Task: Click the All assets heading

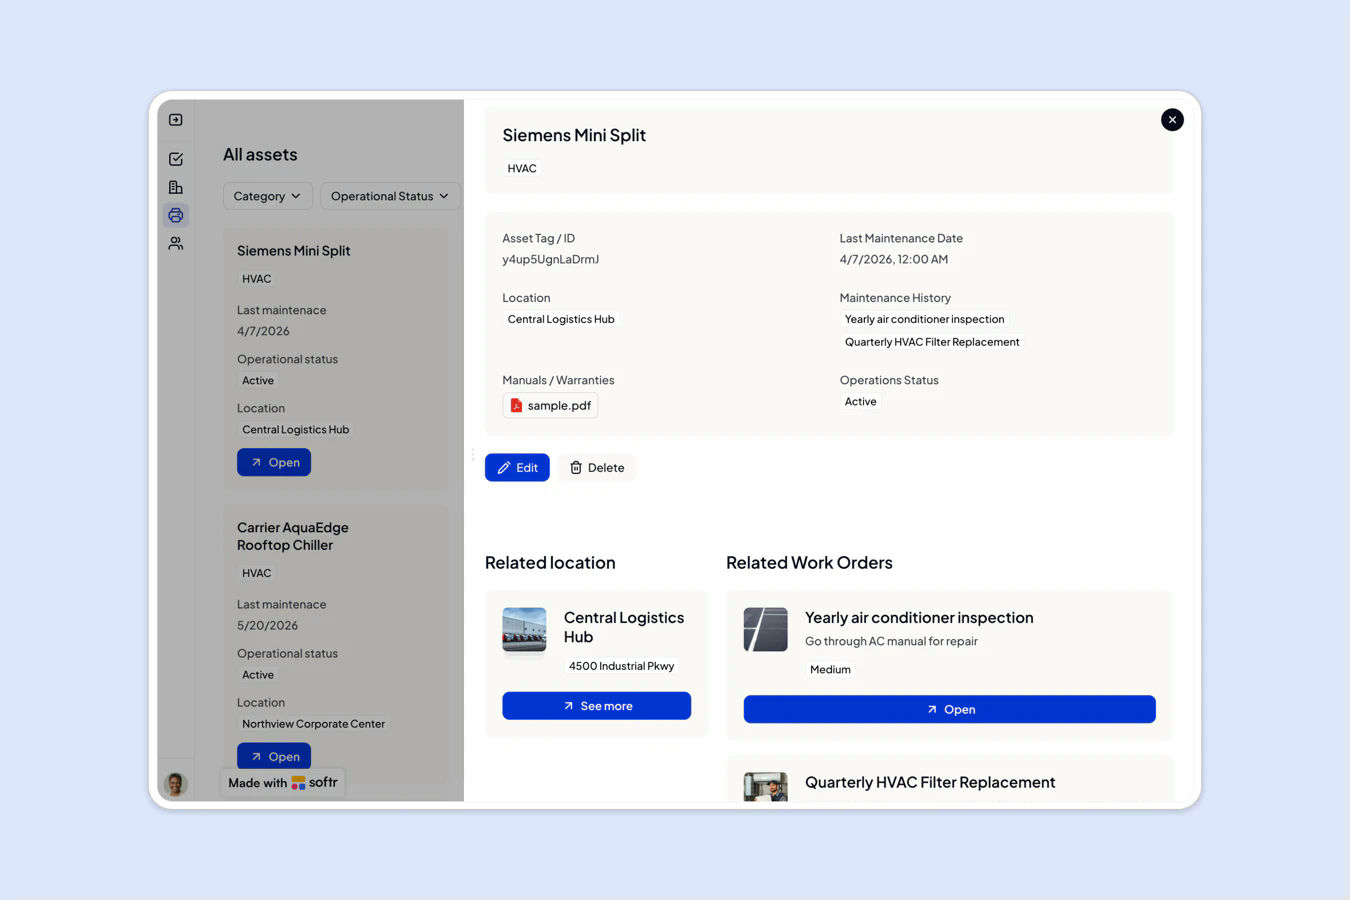Action: coord(260,155)
